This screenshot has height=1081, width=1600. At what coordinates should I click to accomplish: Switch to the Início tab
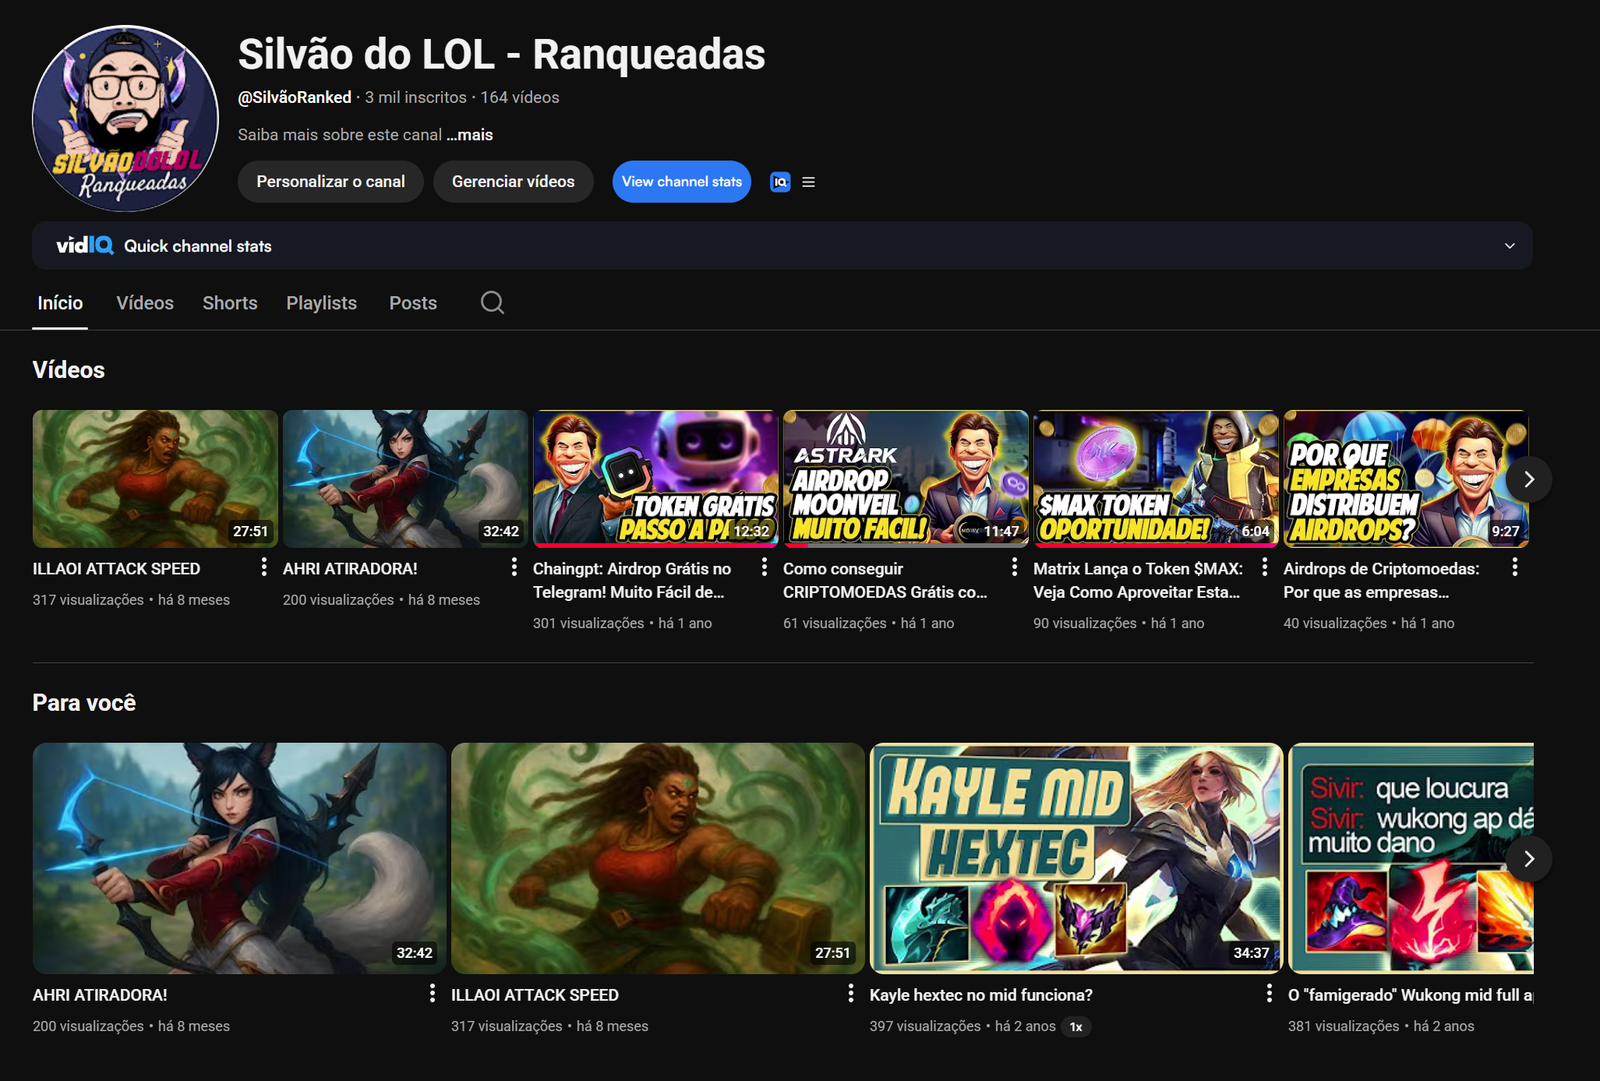click(x=60, y=303)
